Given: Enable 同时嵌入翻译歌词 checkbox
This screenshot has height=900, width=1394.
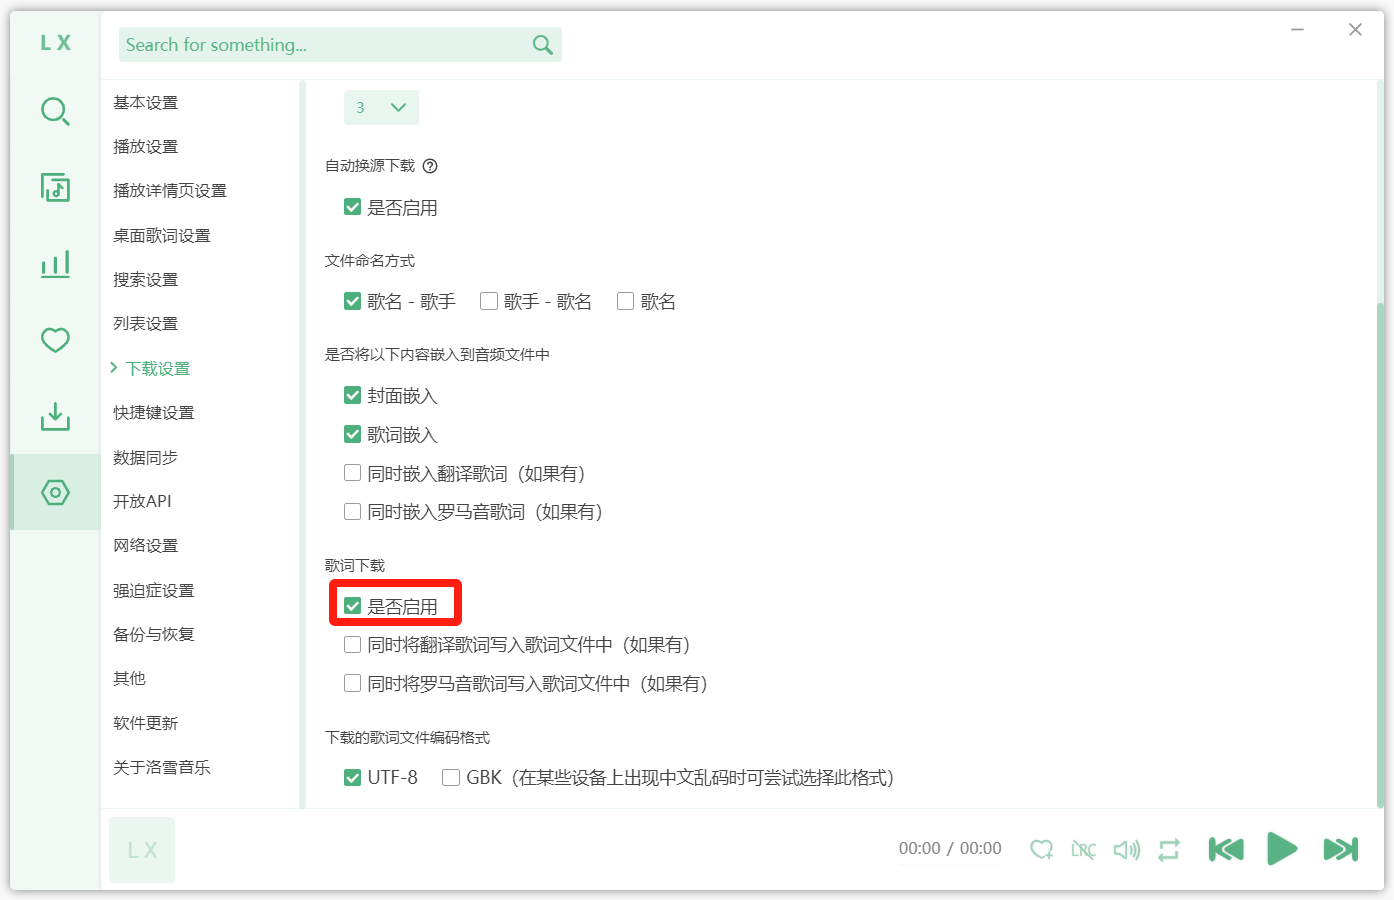Looking at the screenshot, I should [x=352, y=473].
